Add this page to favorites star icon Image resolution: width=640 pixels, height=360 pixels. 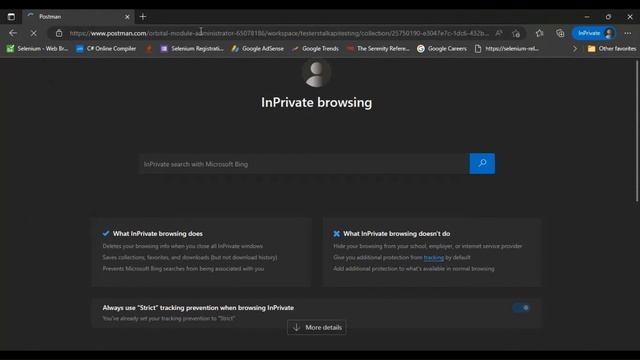click(x=516, y=33)
